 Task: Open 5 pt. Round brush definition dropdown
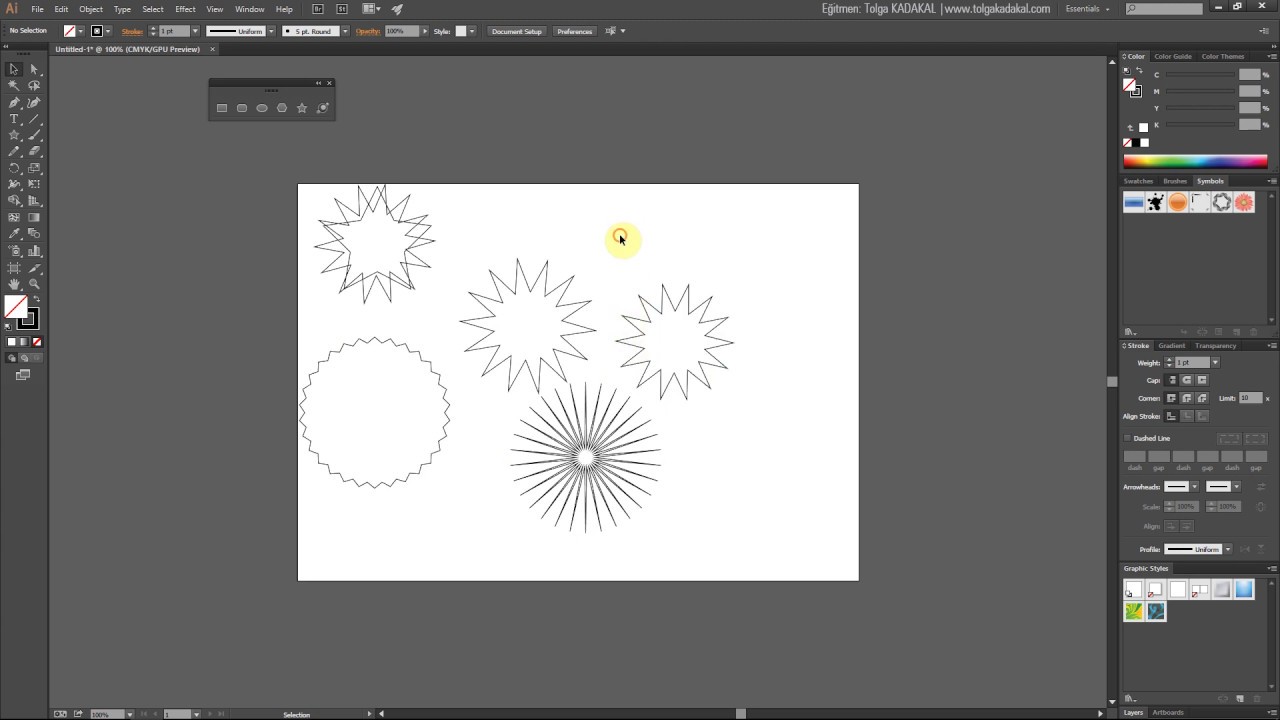tap(345, 31)
